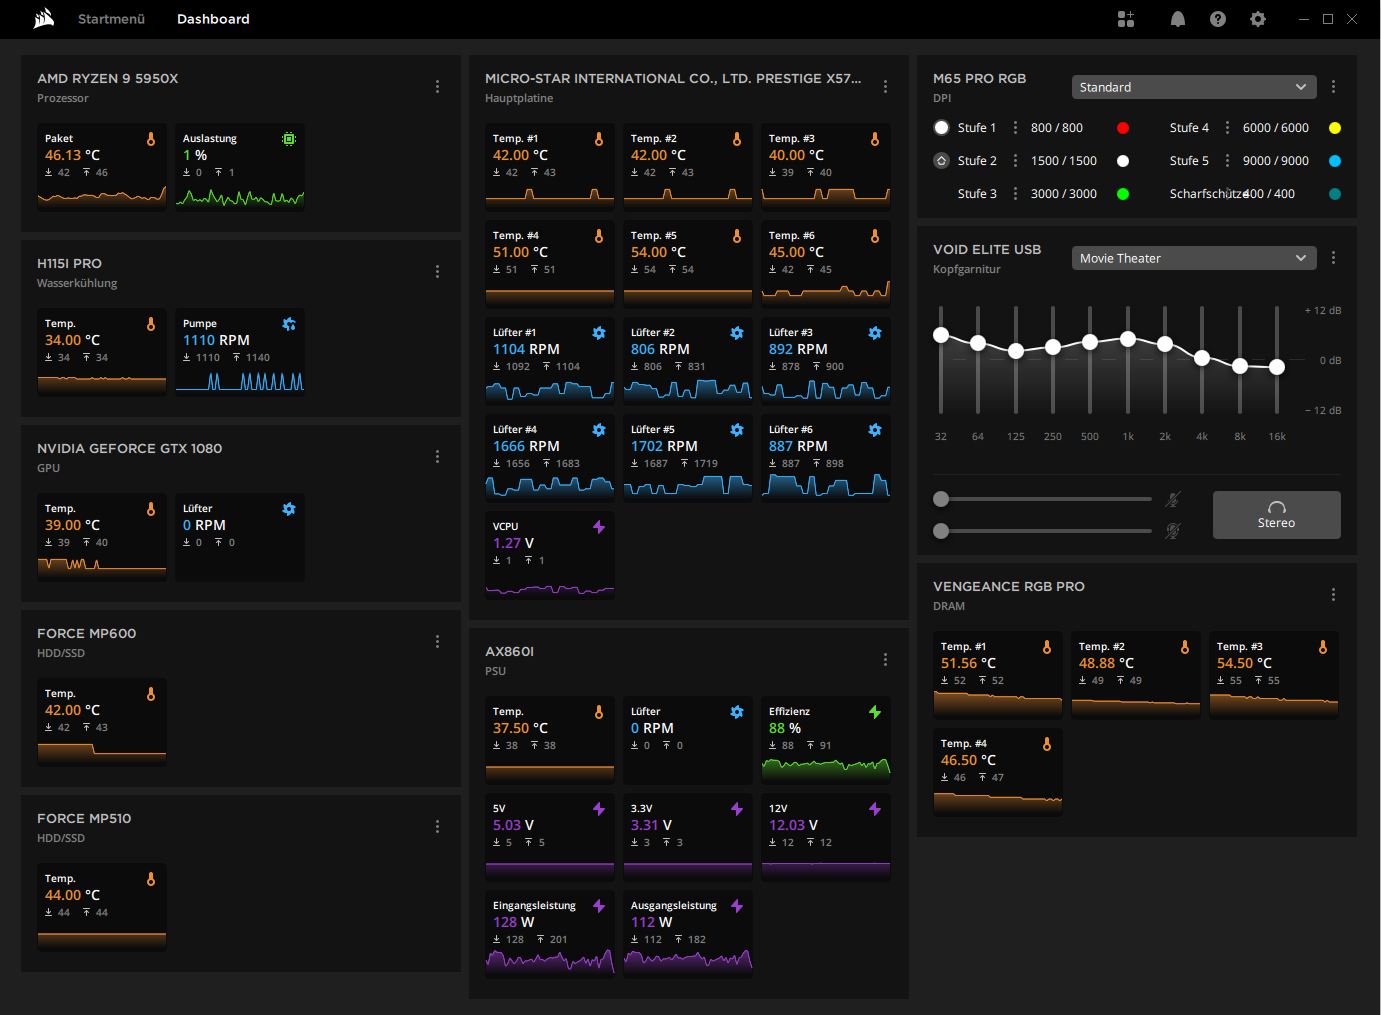
Task: Click the sidetone slider handle
Action: click(x=941, y=531)
